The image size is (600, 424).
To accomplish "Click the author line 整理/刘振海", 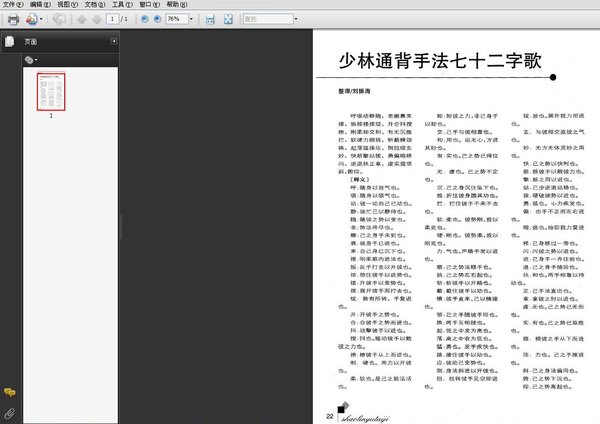I will pyautogui.click(x=354, y=91).
